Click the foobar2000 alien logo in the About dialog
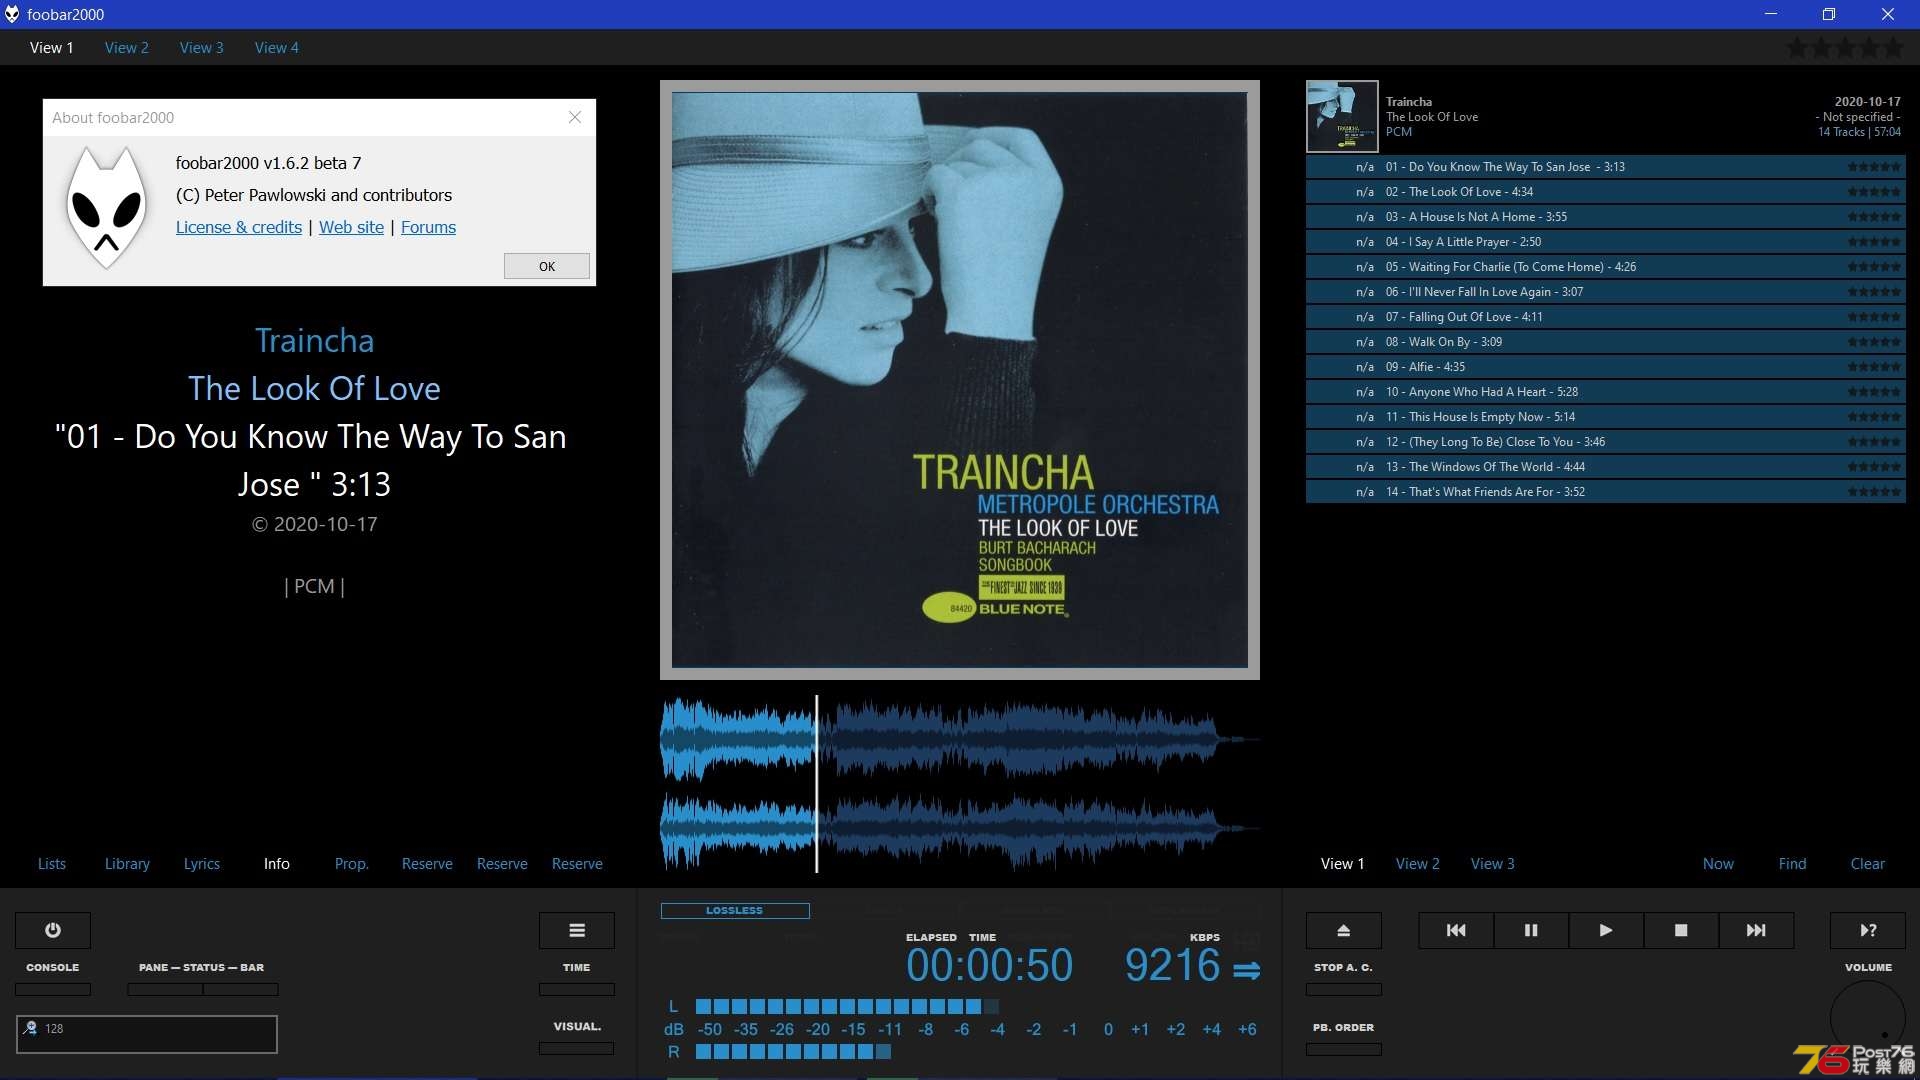This screenshot has width=1920, height=1080. coord(106,208)
